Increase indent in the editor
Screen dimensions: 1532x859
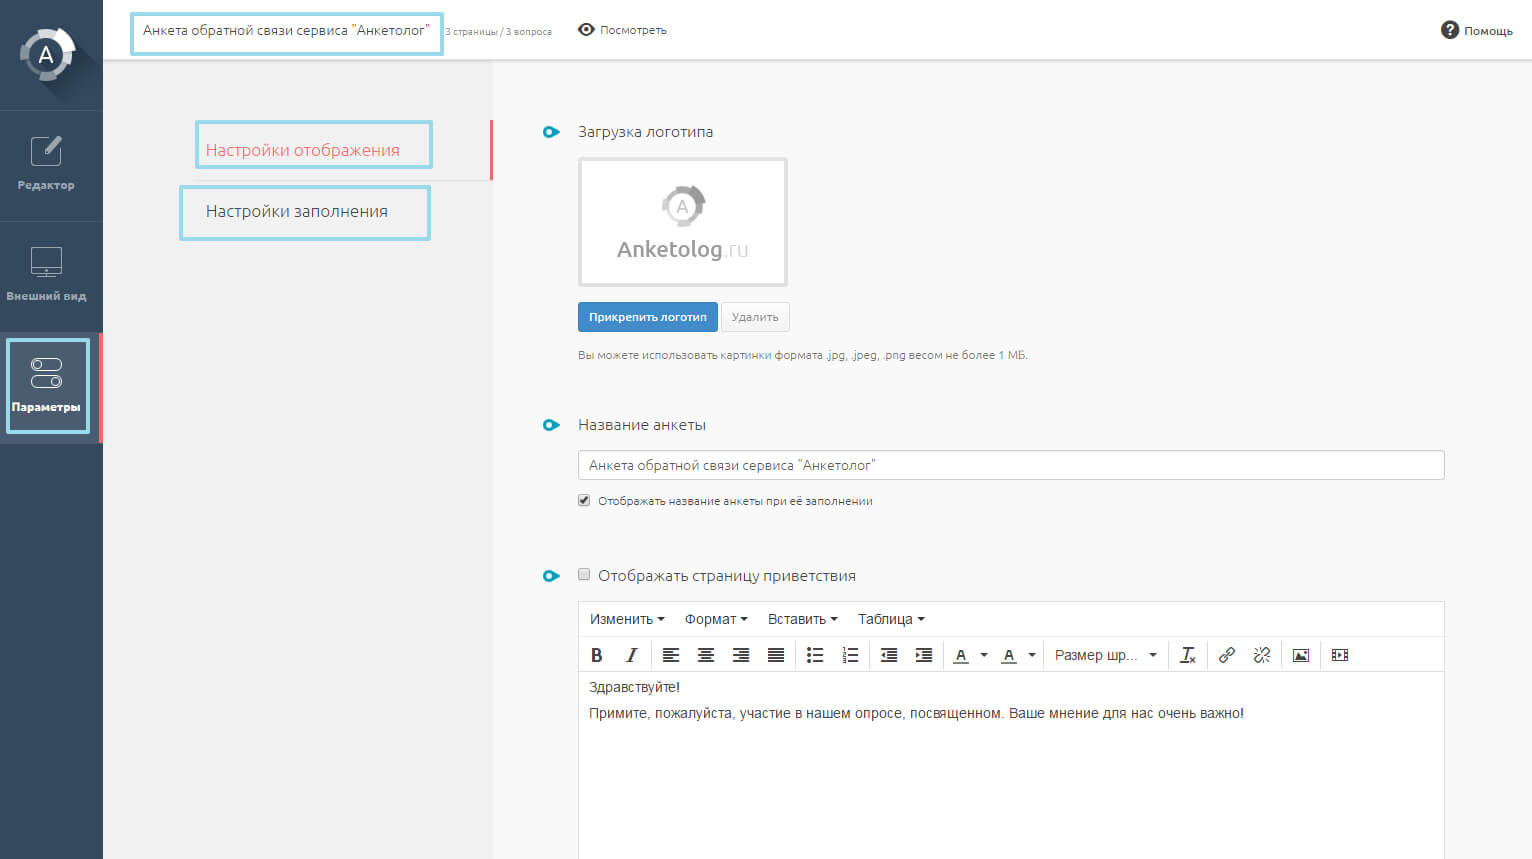click(924, 655)
